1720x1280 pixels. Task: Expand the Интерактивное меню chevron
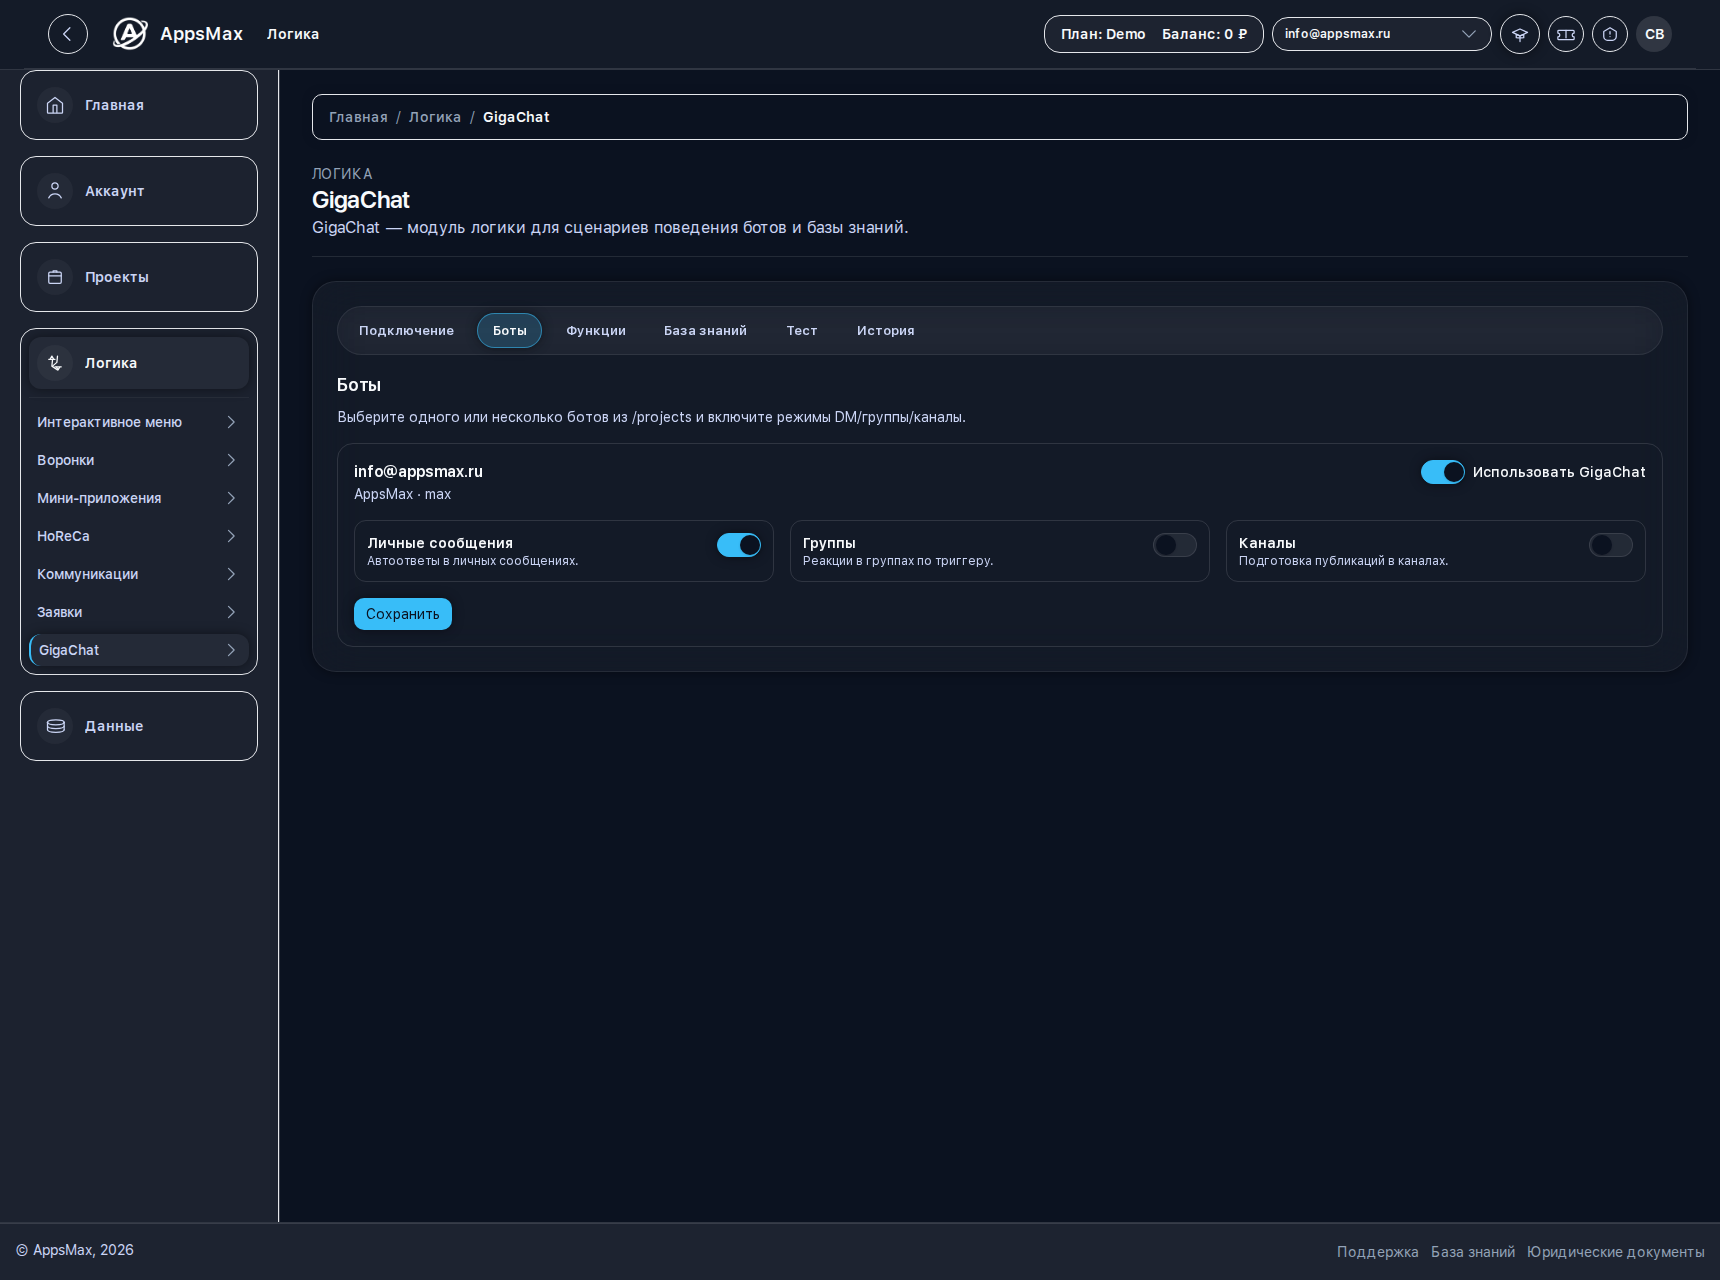(231, 422)
